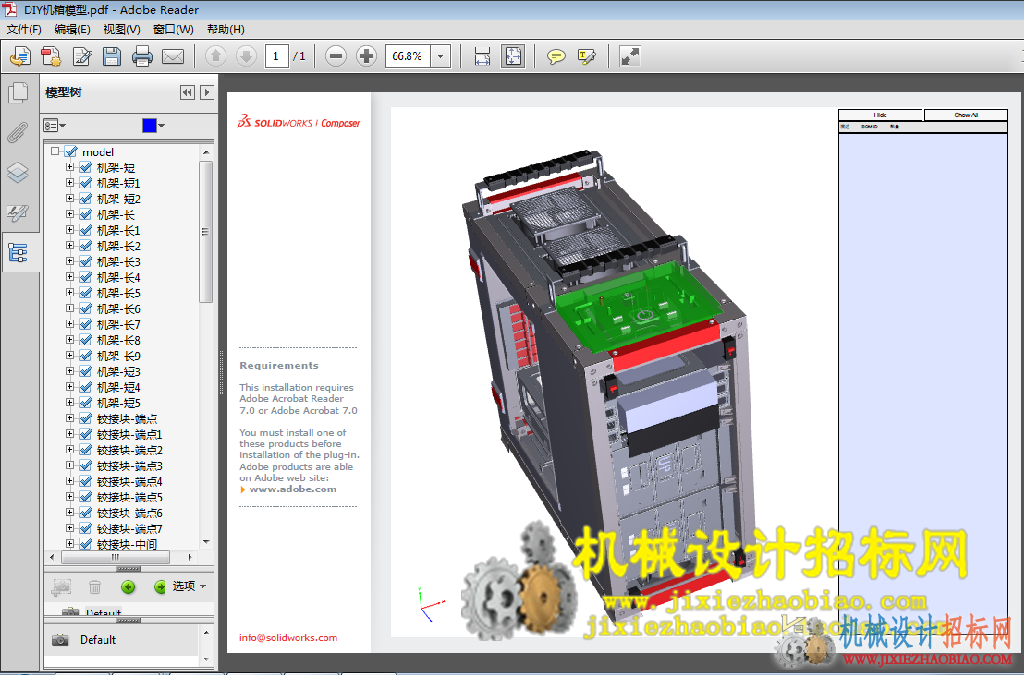Uncheck the 铰接块-端点4 checkbox

(86, 481)
